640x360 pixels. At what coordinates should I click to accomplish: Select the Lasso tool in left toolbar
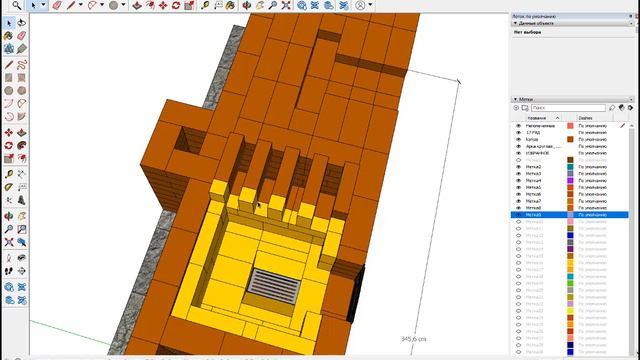[x=22, y=23]
